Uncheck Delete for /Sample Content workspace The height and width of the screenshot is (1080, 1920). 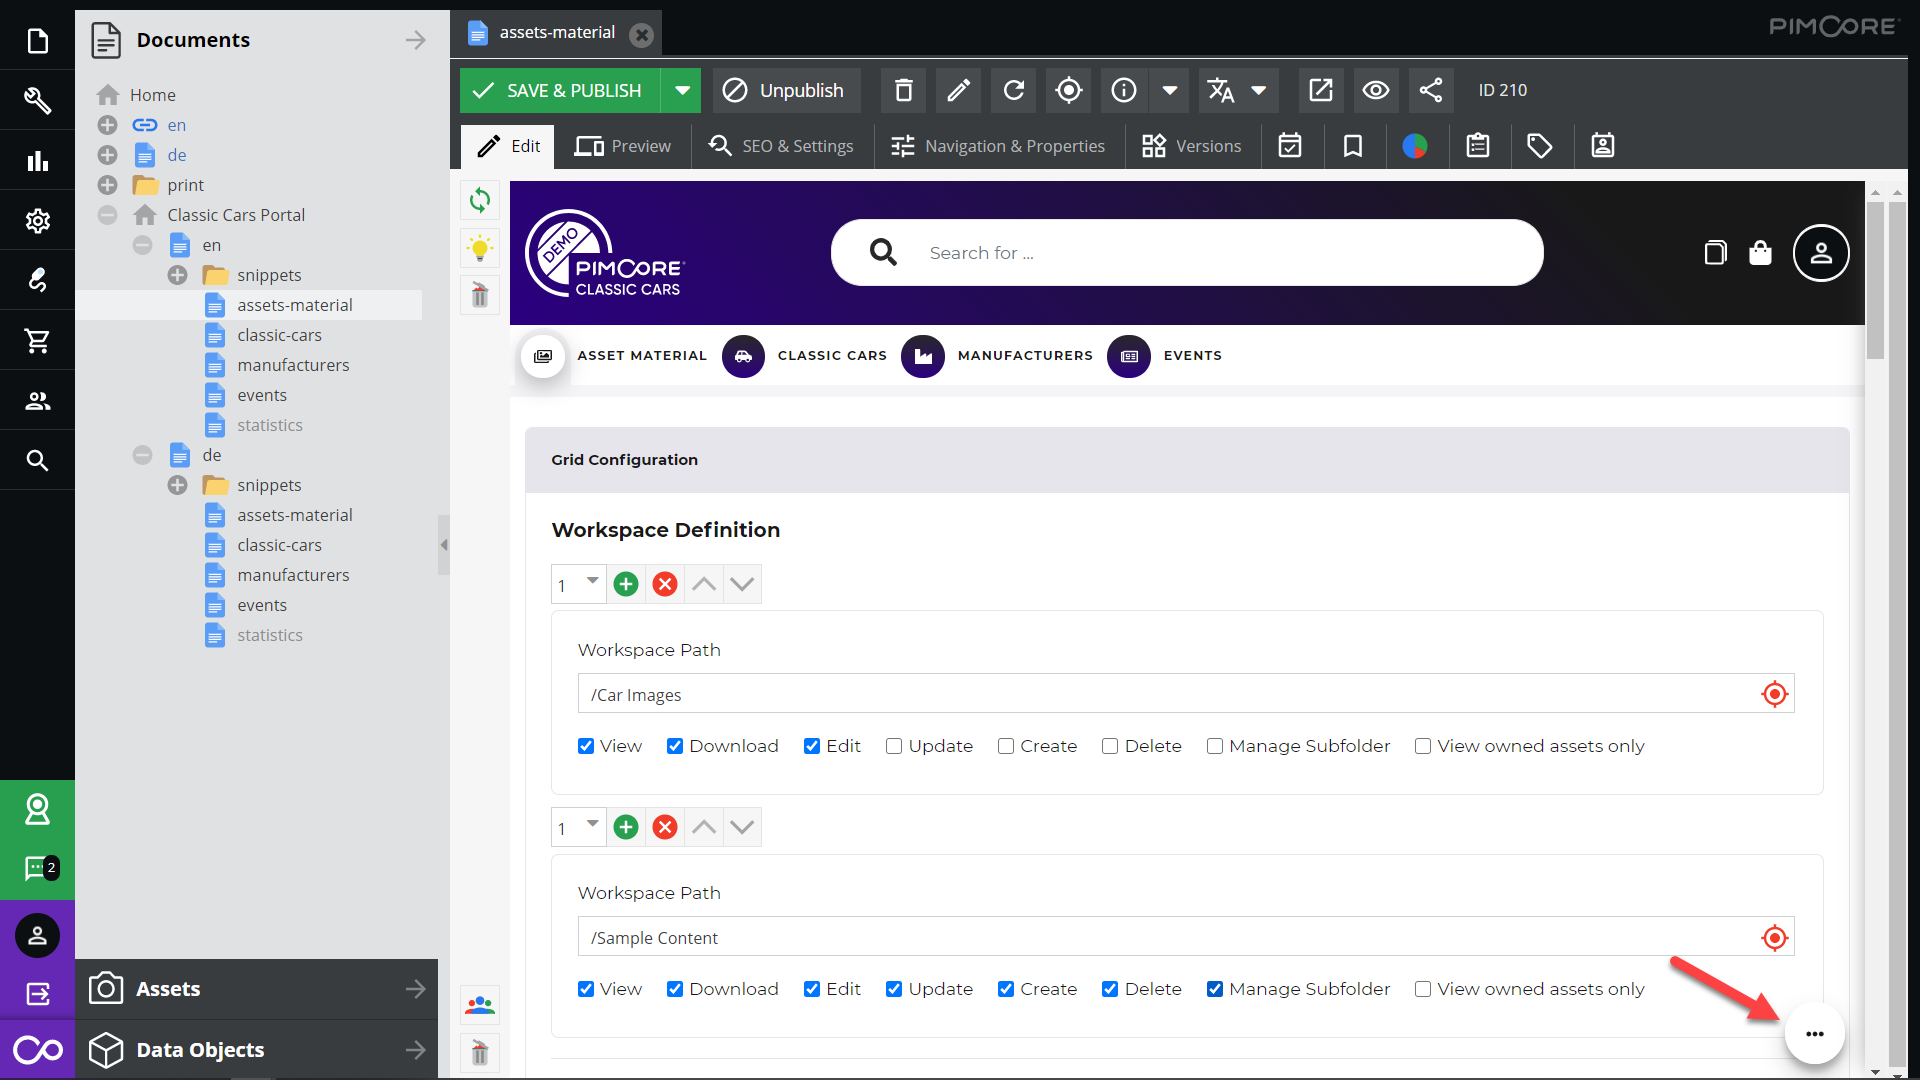click(x=1110, y=989)
